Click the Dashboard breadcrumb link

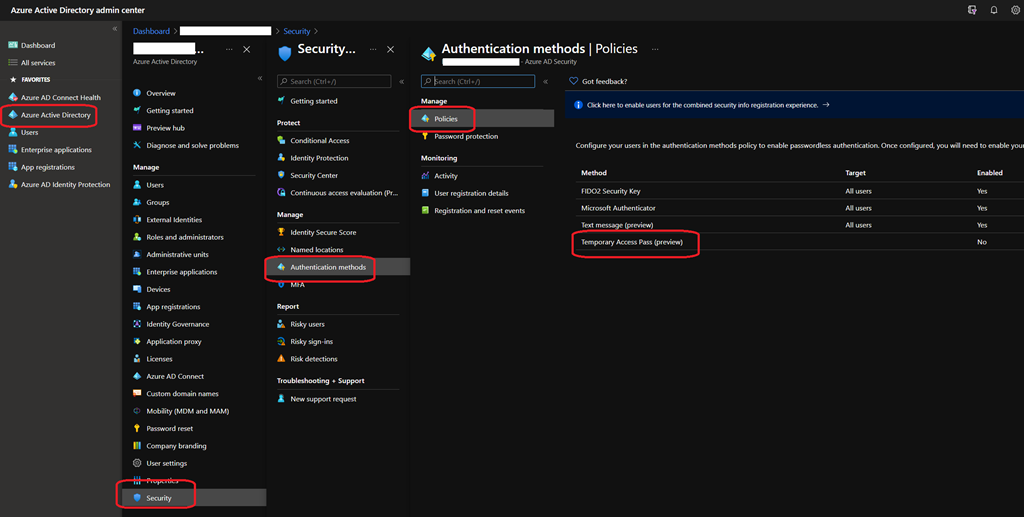pyautogui.click(x=150, y=32)
